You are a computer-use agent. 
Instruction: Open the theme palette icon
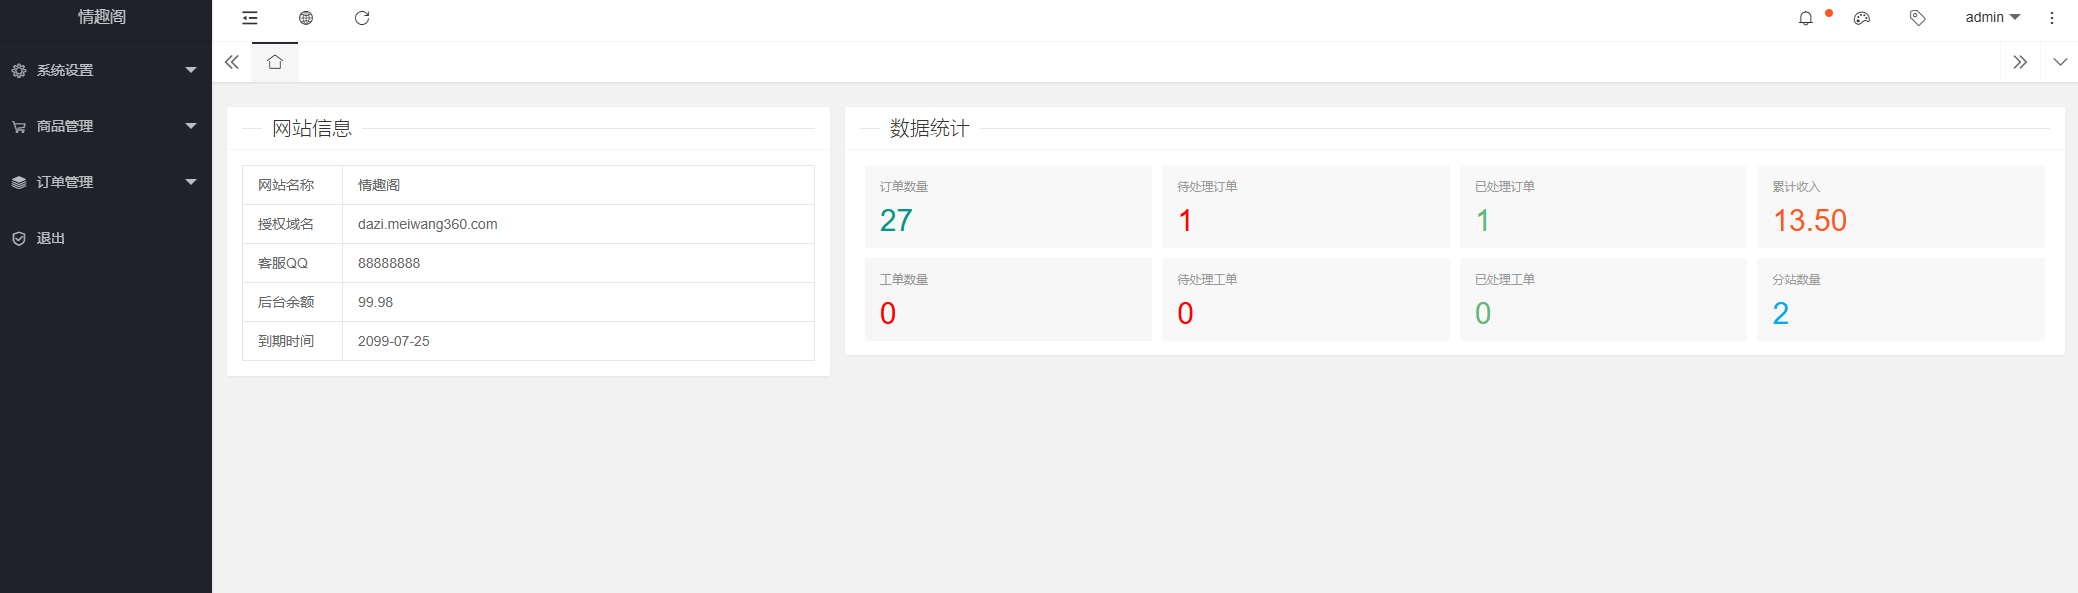[1862, 18]
